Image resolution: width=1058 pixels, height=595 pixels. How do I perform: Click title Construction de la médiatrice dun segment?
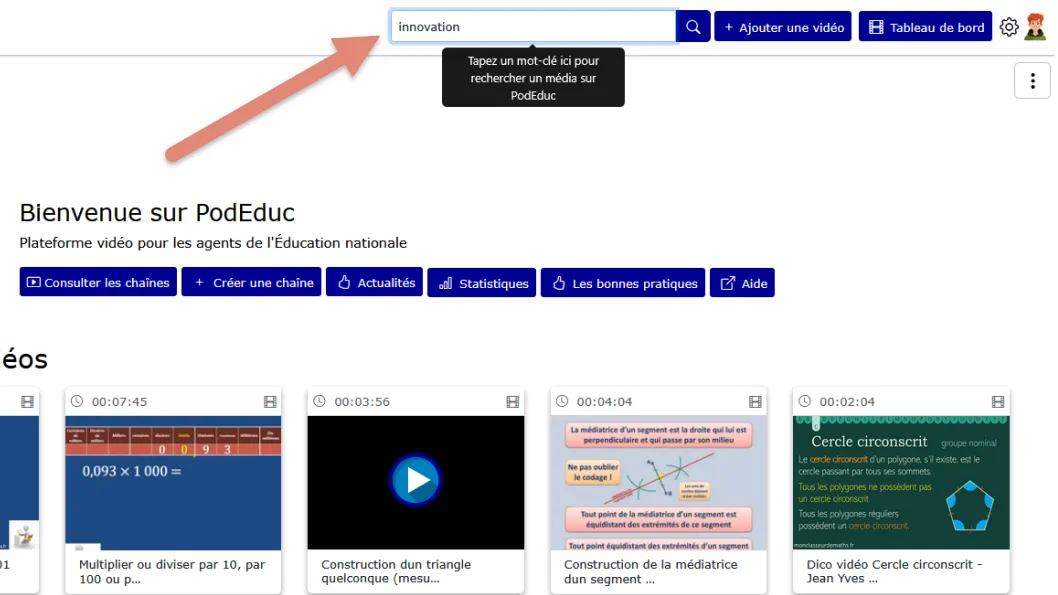(x=650, y=571)
